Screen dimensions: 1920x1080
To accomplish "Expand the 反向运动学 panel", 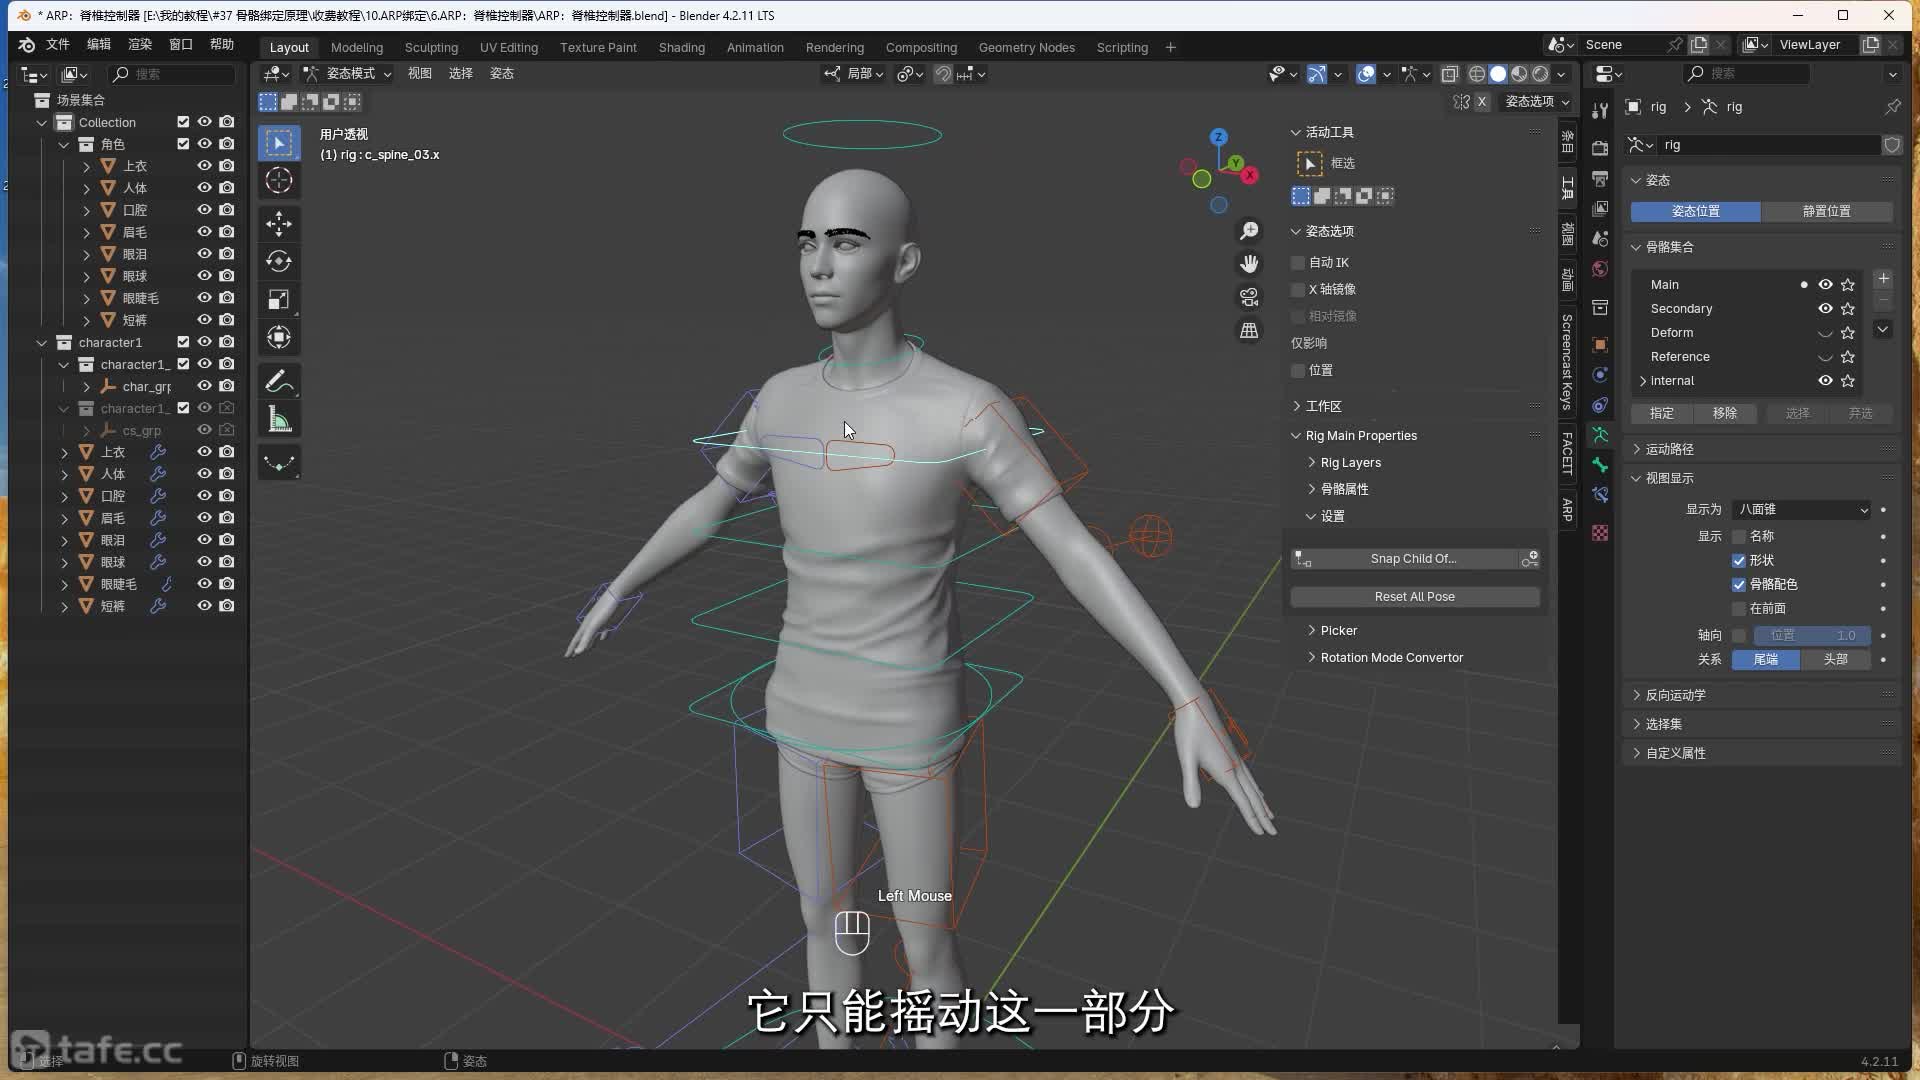I will pyautogui.click(x=1675, y=695).
